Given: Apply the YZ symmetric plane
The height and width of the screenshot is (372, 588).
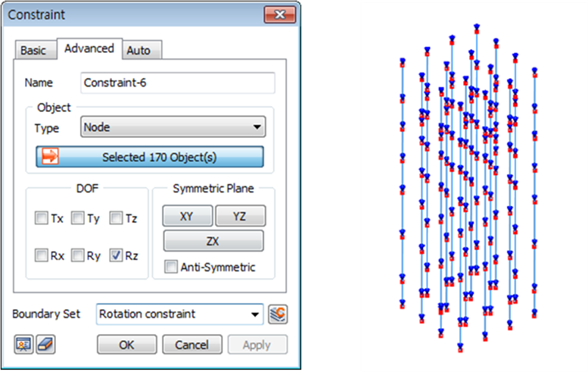Looking at the screenshot, I should pos(240,216).
